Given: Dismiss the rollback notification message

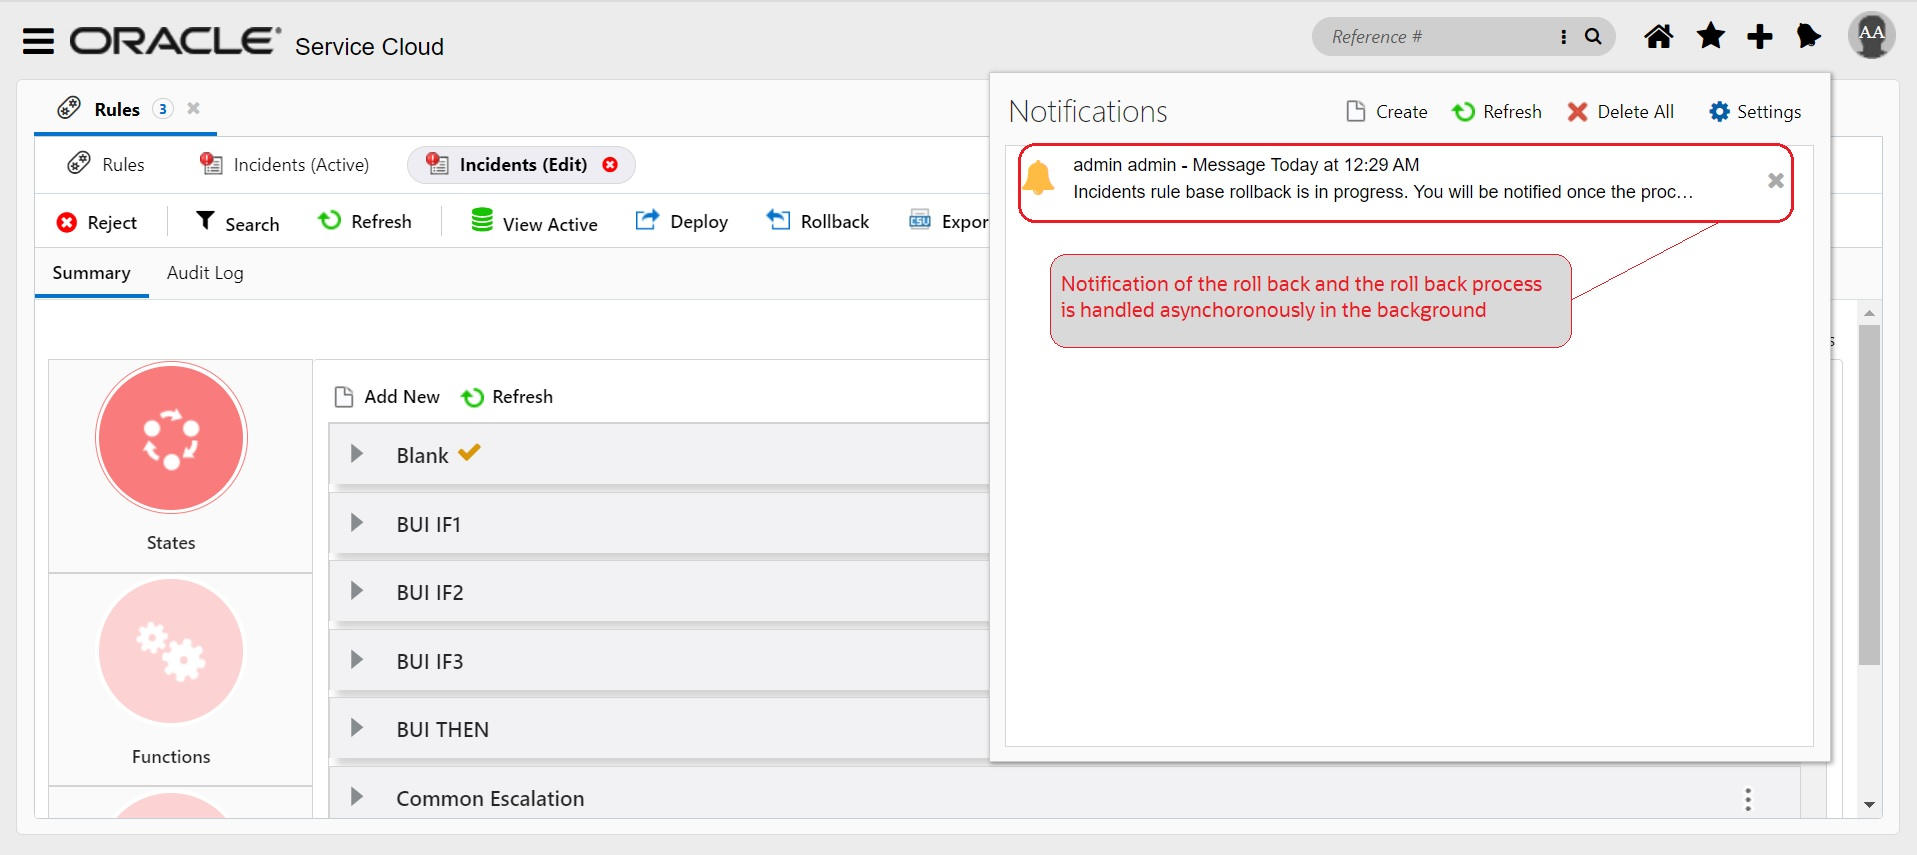Looking at the screenshot, I should click(1775, 181).
